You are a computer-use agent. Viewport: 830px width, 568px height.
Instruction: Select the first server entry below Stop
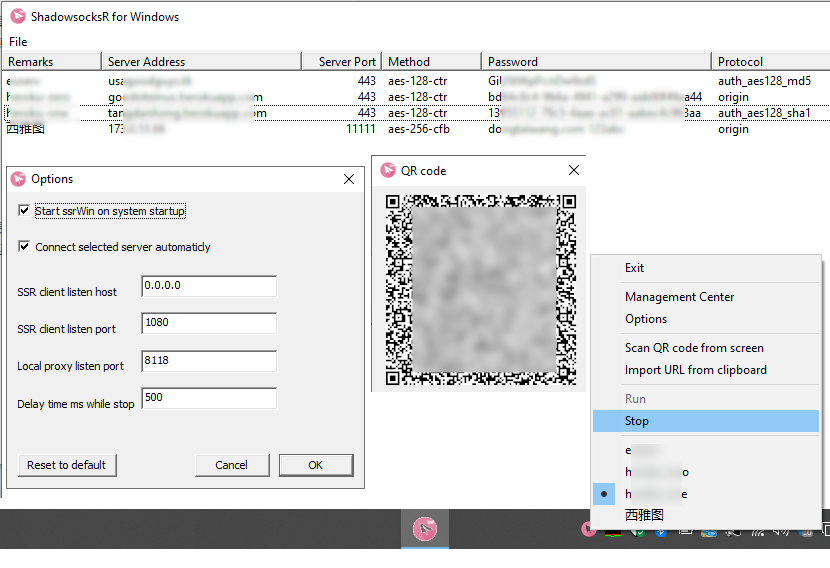click(x=706, y=450)
